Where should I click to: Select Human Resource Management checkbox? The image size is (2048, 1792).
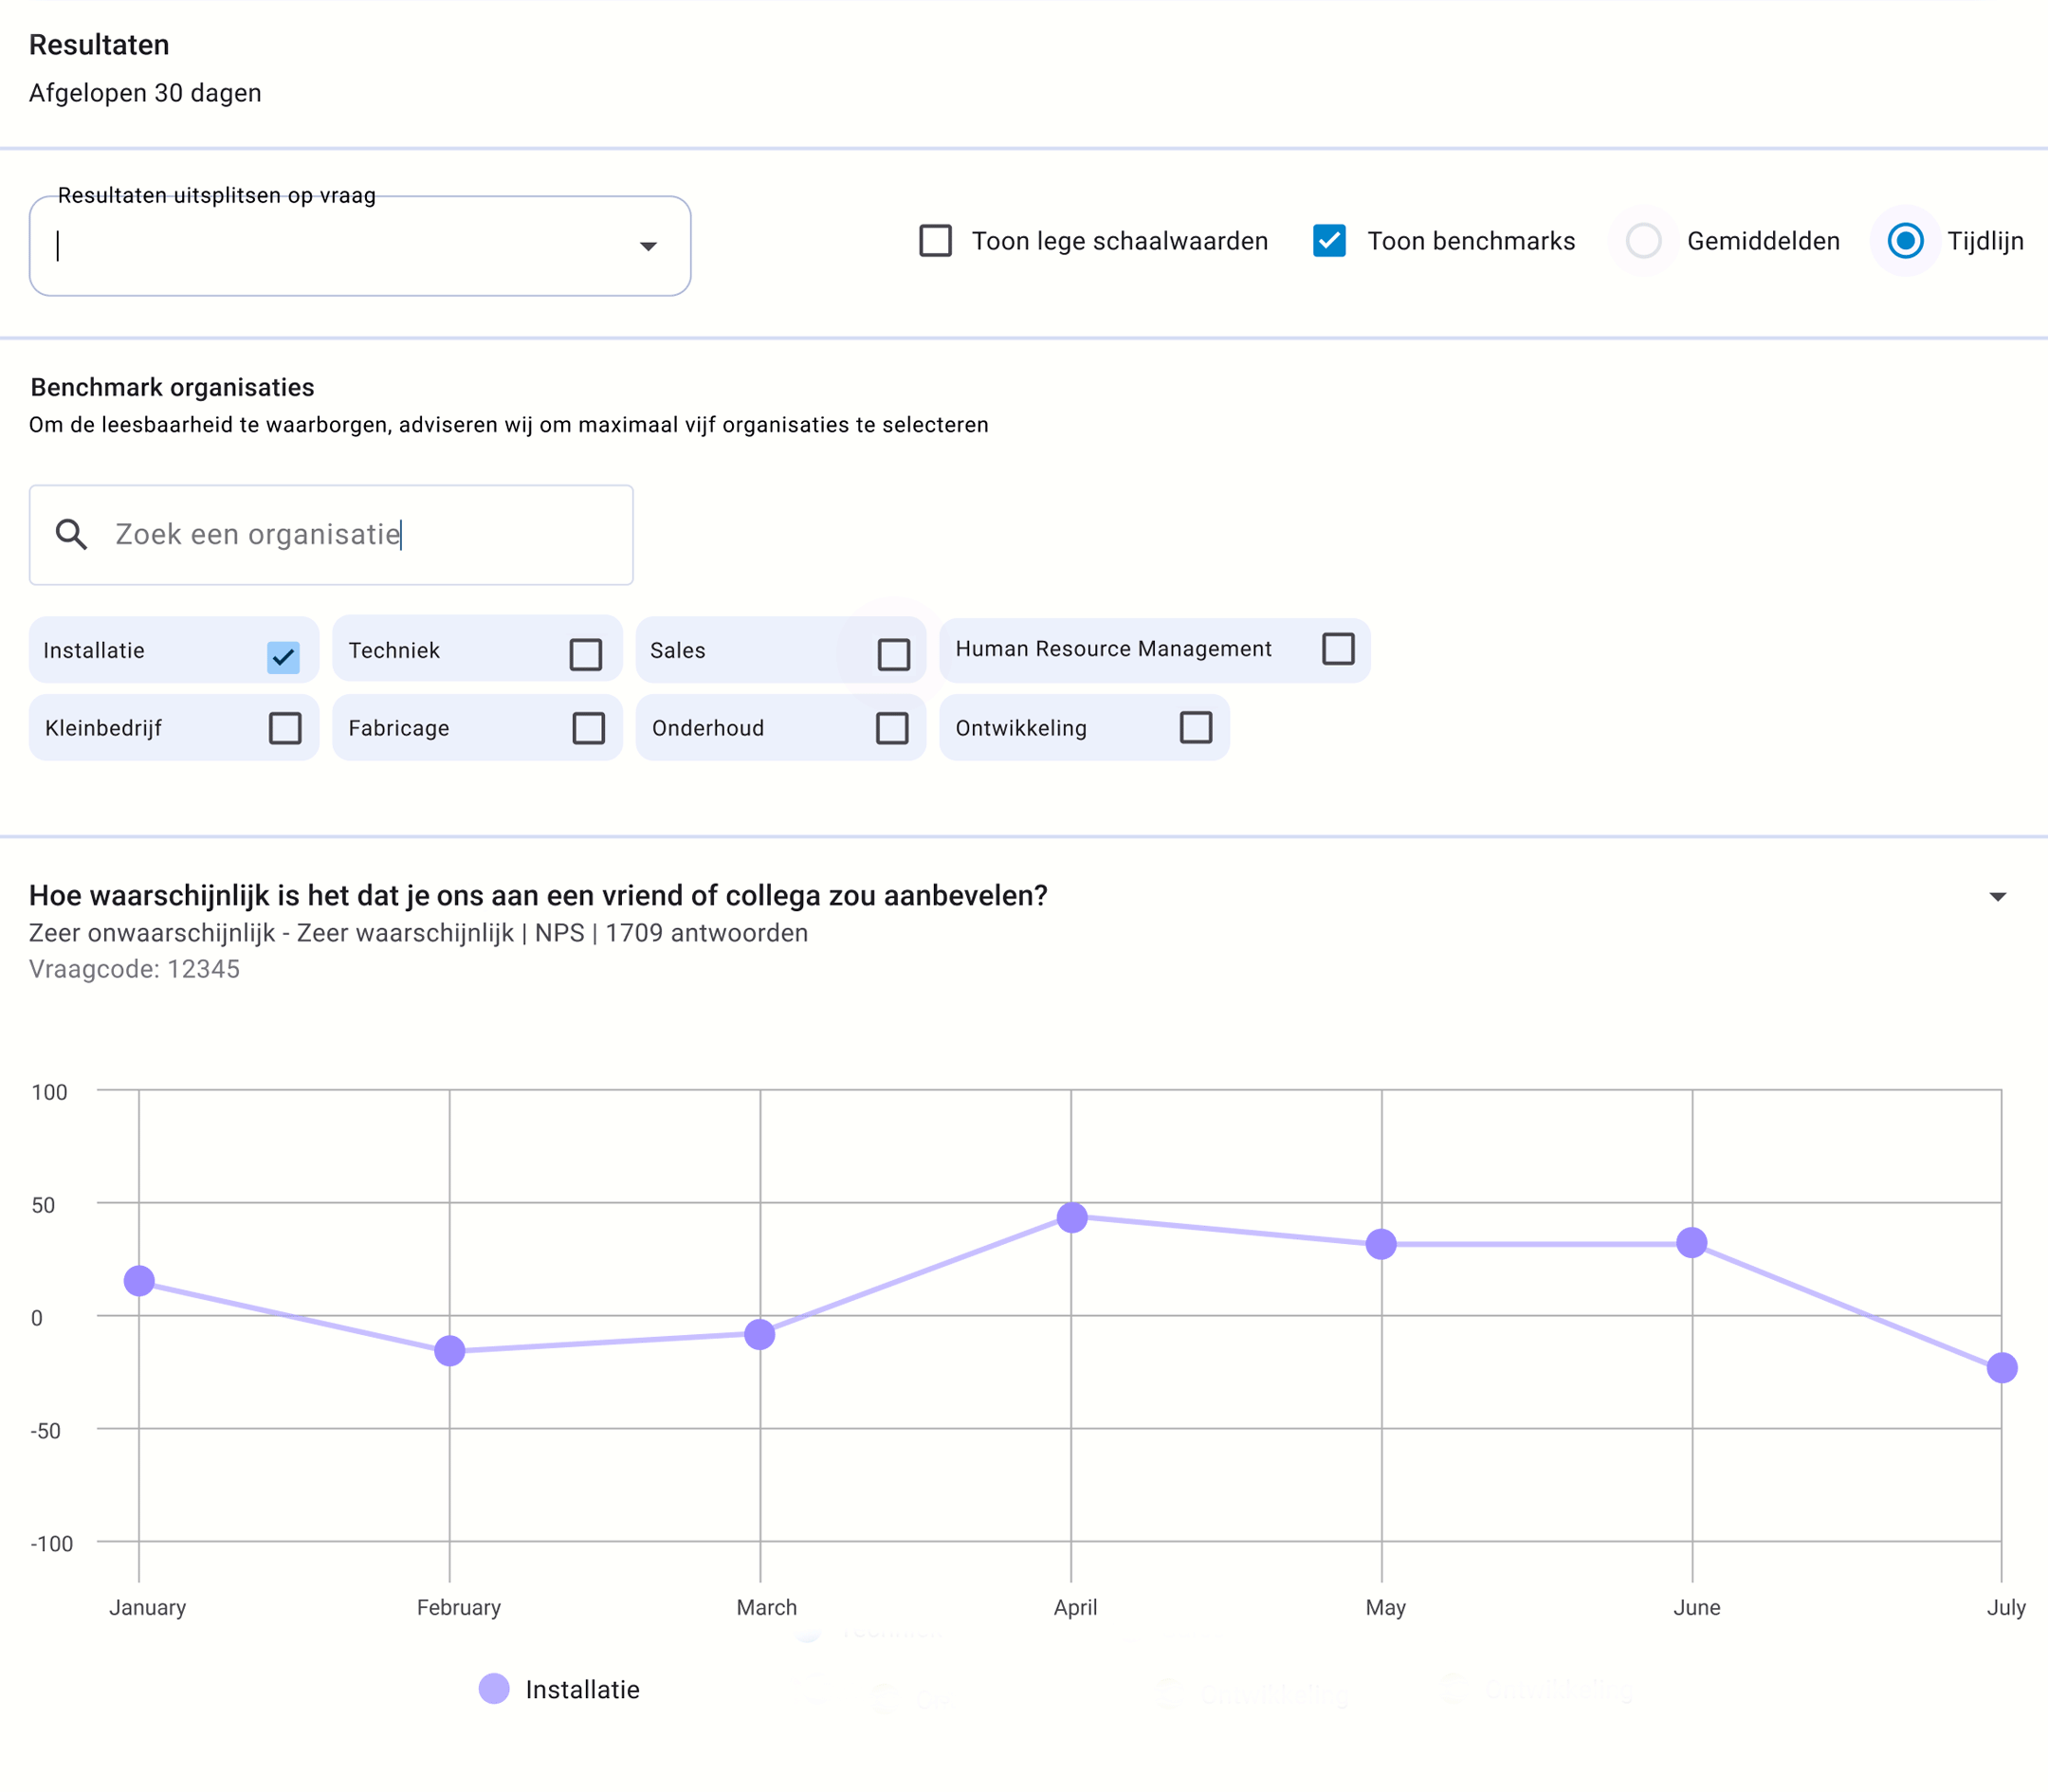pos(1338,649)
